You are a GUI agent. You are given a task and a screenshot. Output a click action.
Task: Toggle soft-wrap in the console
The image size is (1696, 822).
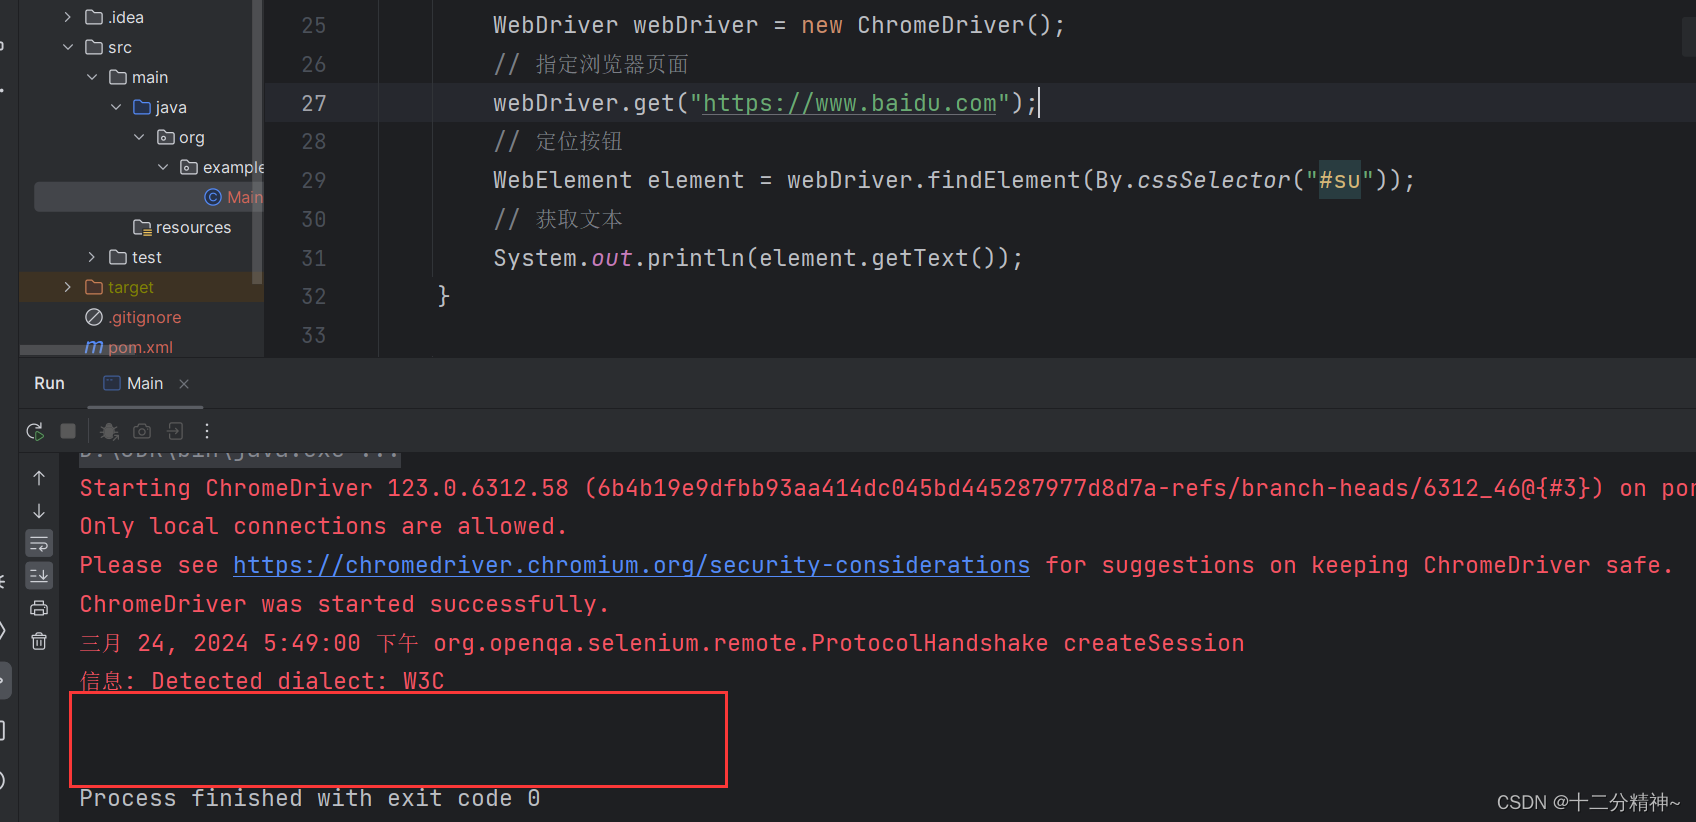39,544
